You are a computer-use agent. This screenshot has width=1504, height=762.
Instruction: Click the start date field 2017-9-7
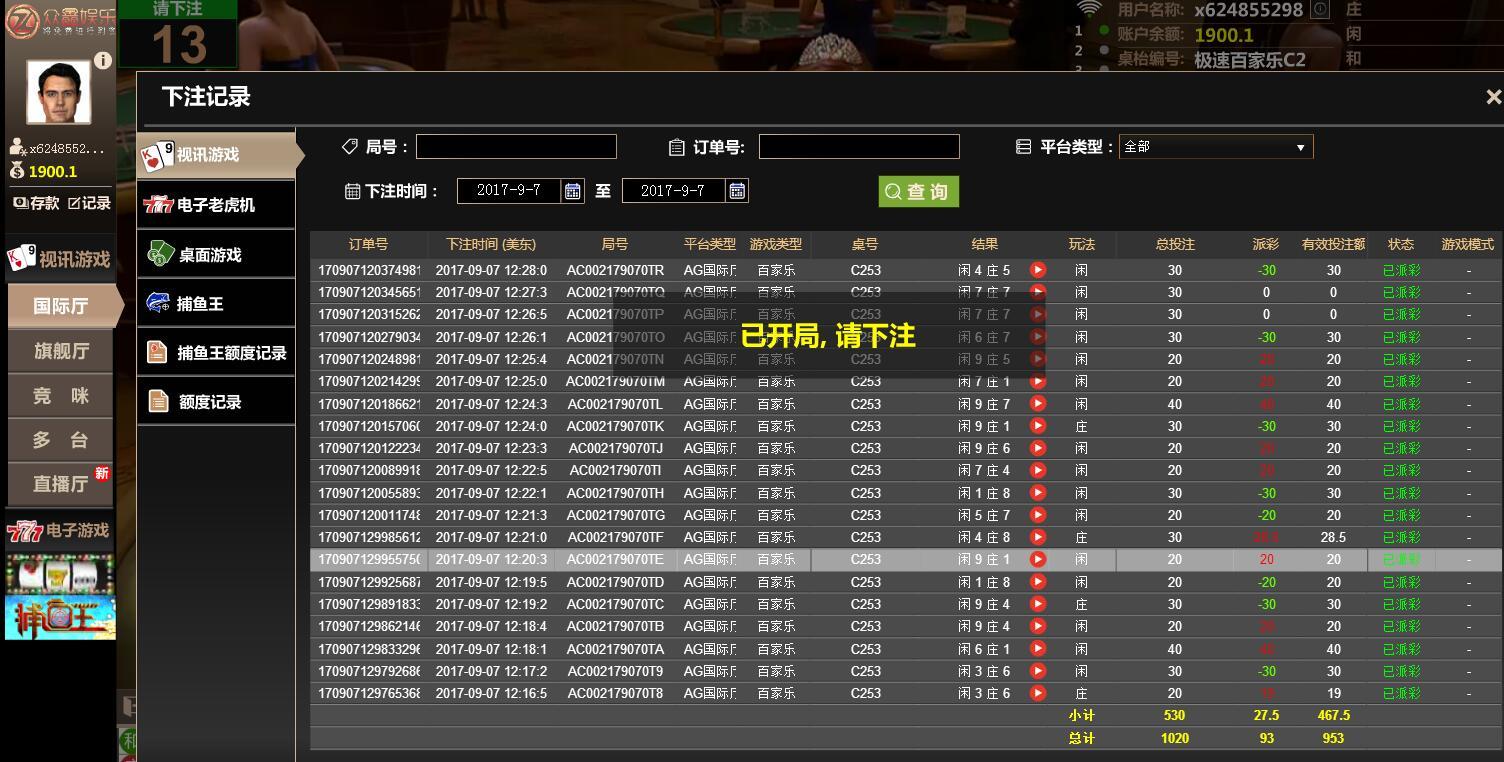pos(509,191)
